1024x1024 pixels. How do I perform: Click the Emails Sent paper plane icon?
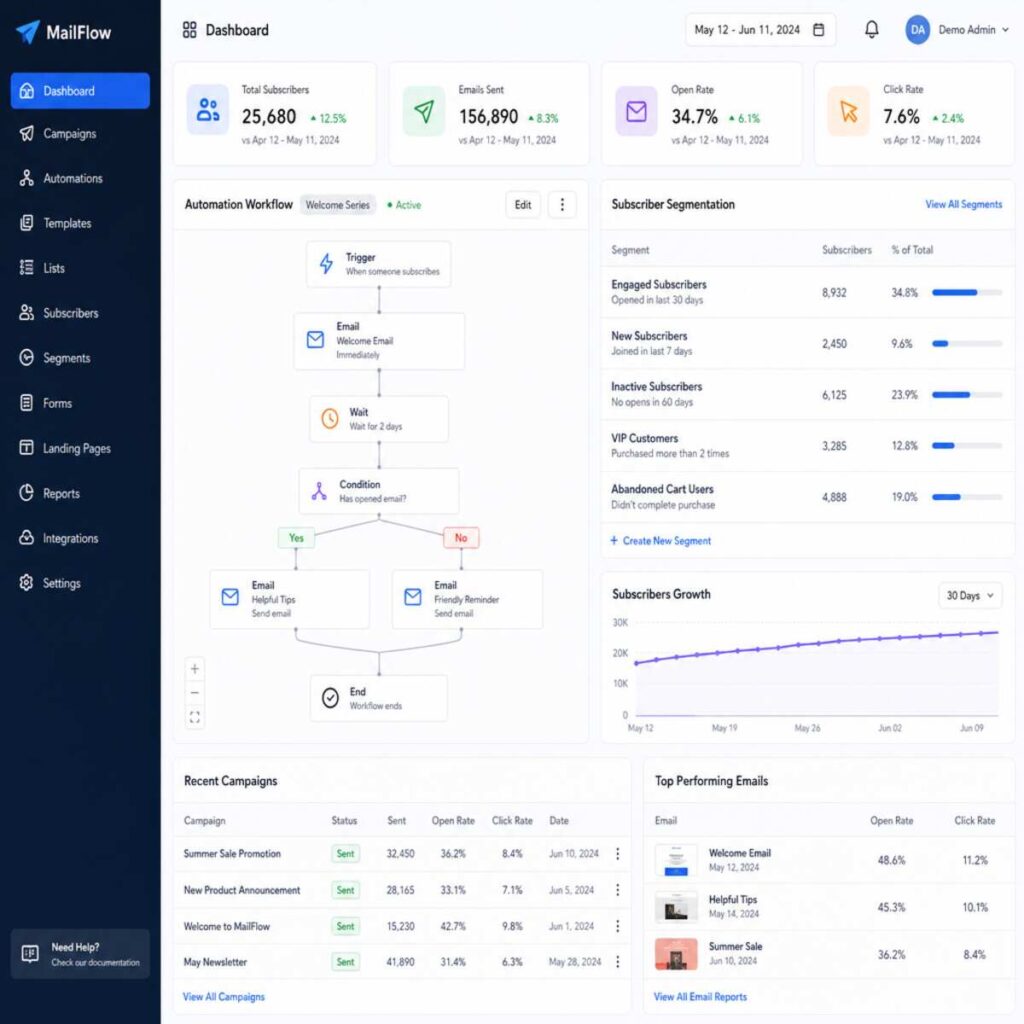click(x=424, y=111)
